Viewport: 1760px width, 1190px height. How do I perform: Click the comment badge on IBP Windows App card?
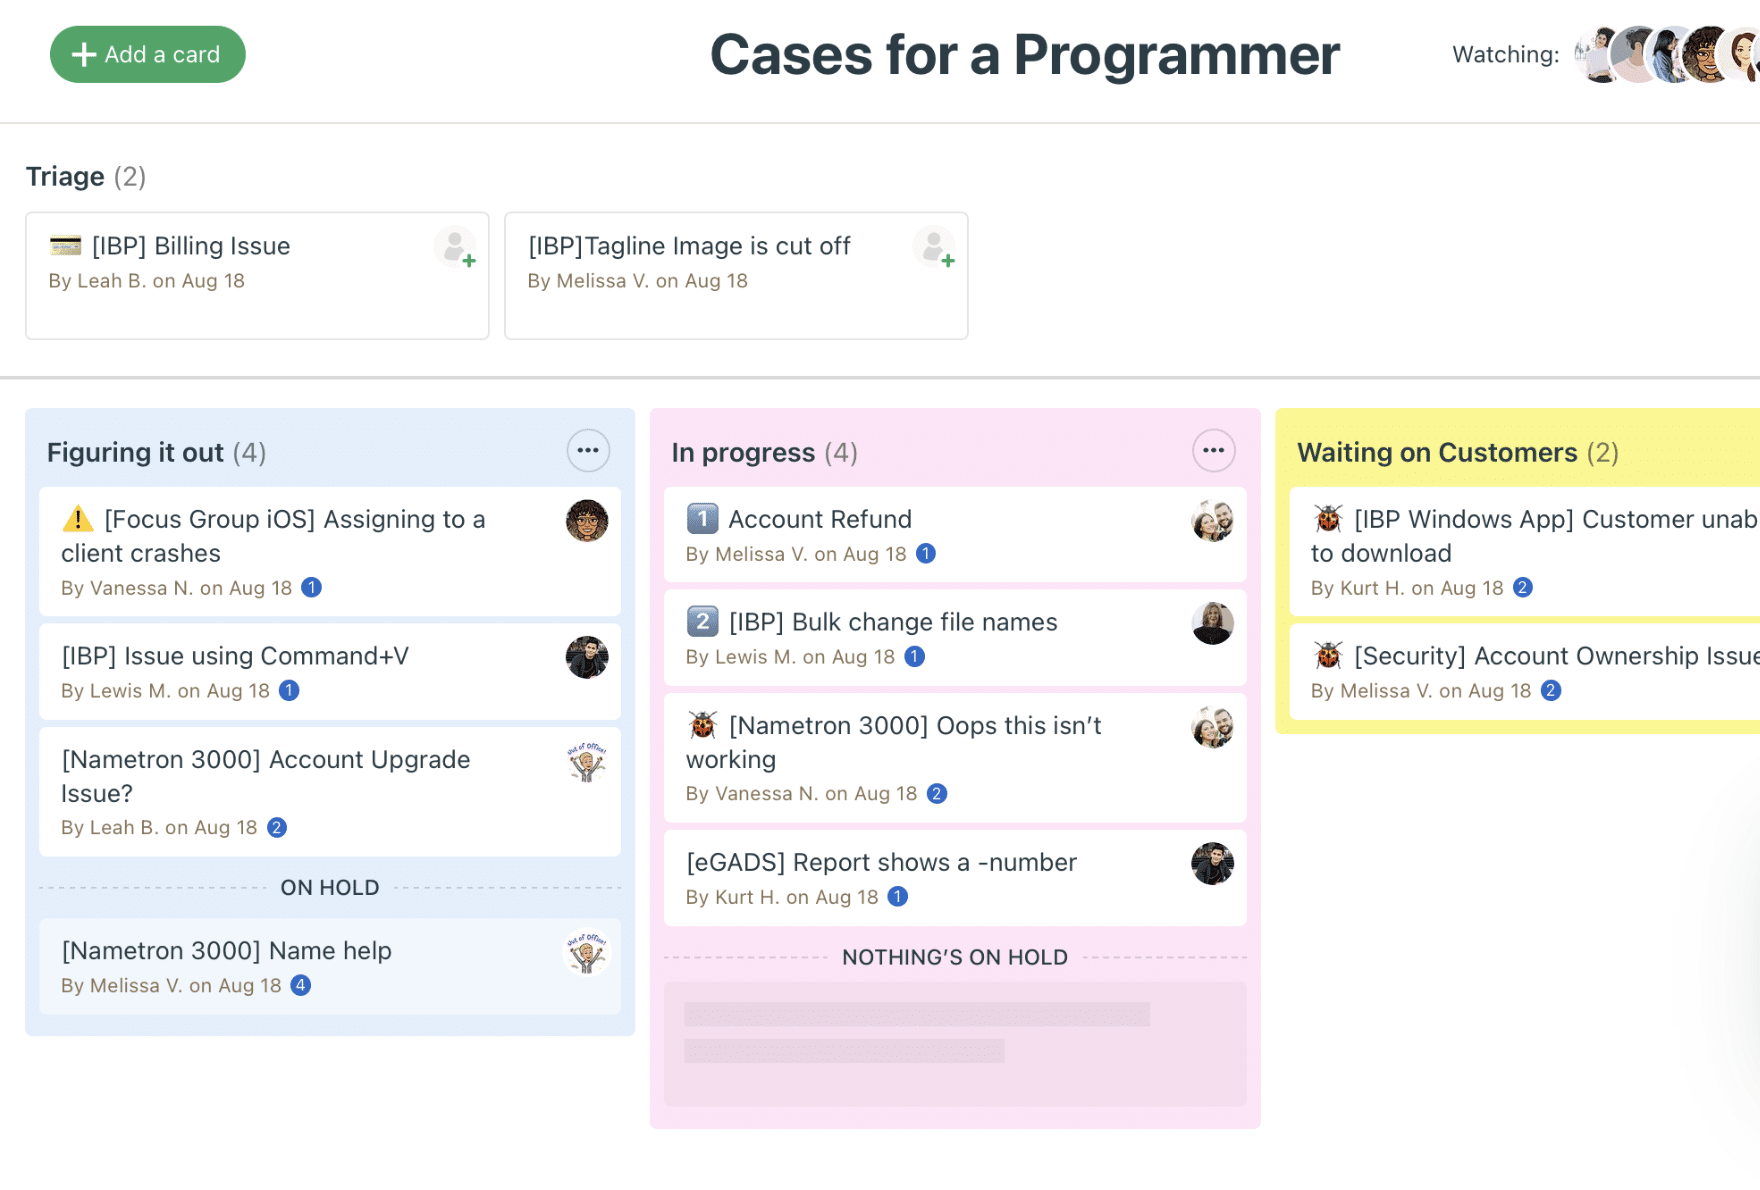1523,588
